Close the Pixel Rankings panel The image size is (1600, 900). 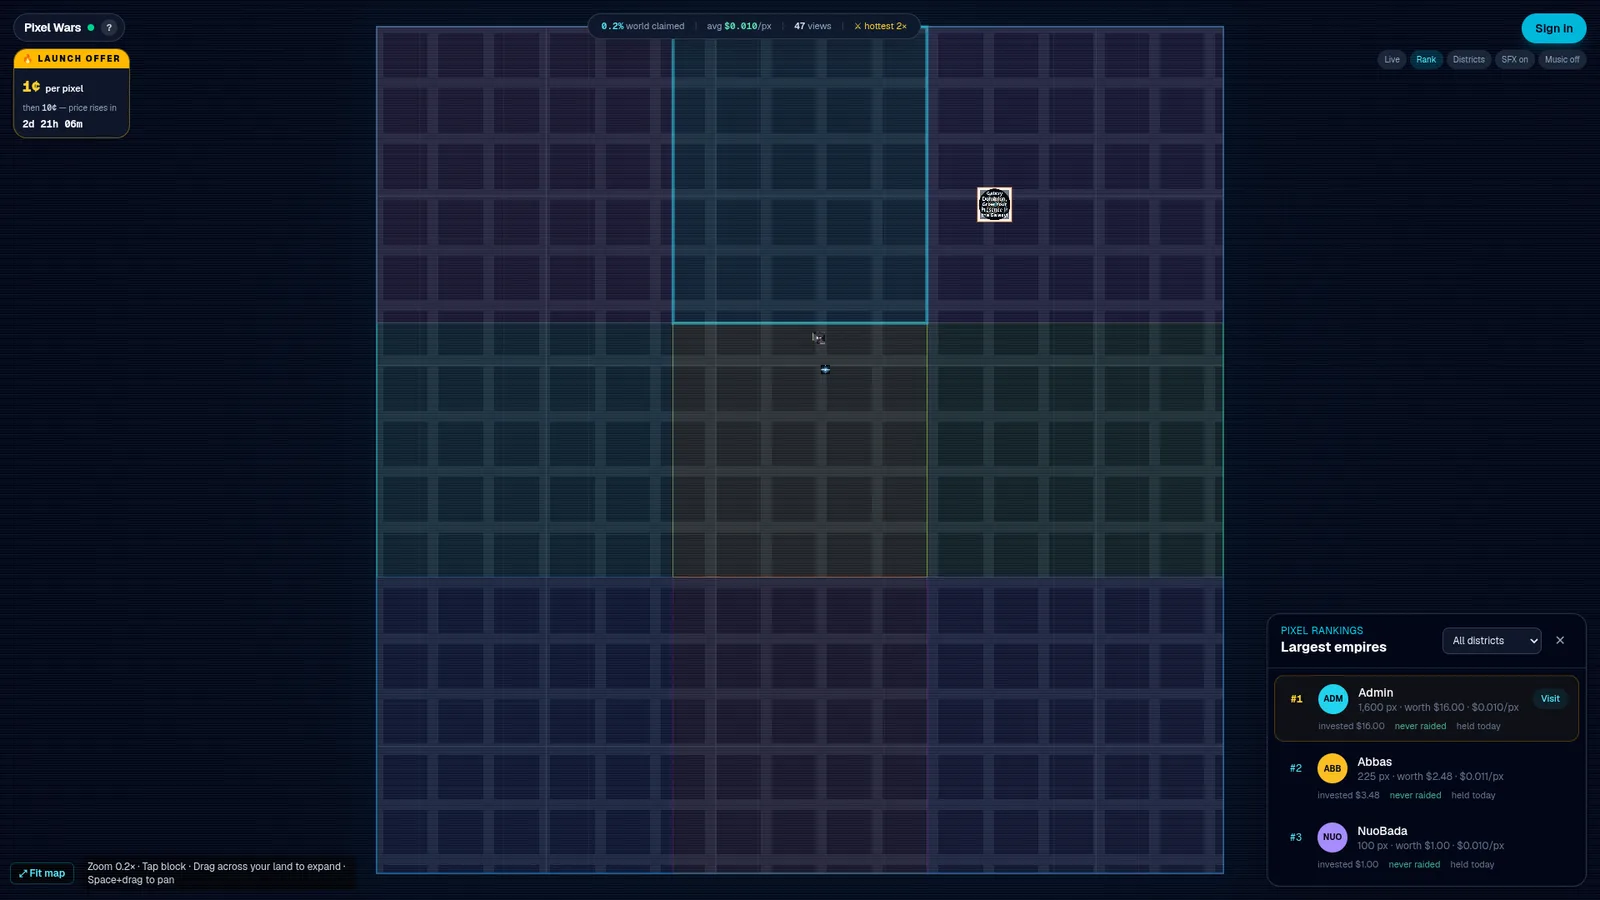pos(1560,640)
